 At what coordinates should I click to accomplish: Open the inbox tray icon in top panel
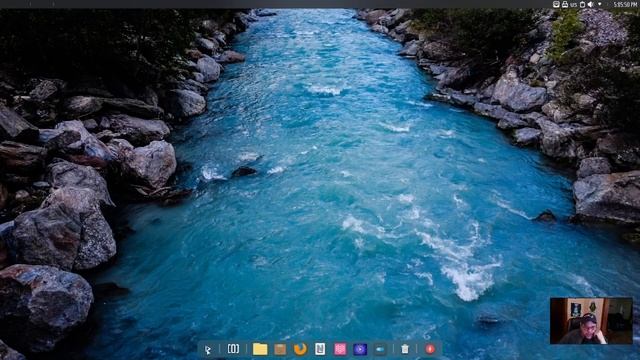coord(556,4)
